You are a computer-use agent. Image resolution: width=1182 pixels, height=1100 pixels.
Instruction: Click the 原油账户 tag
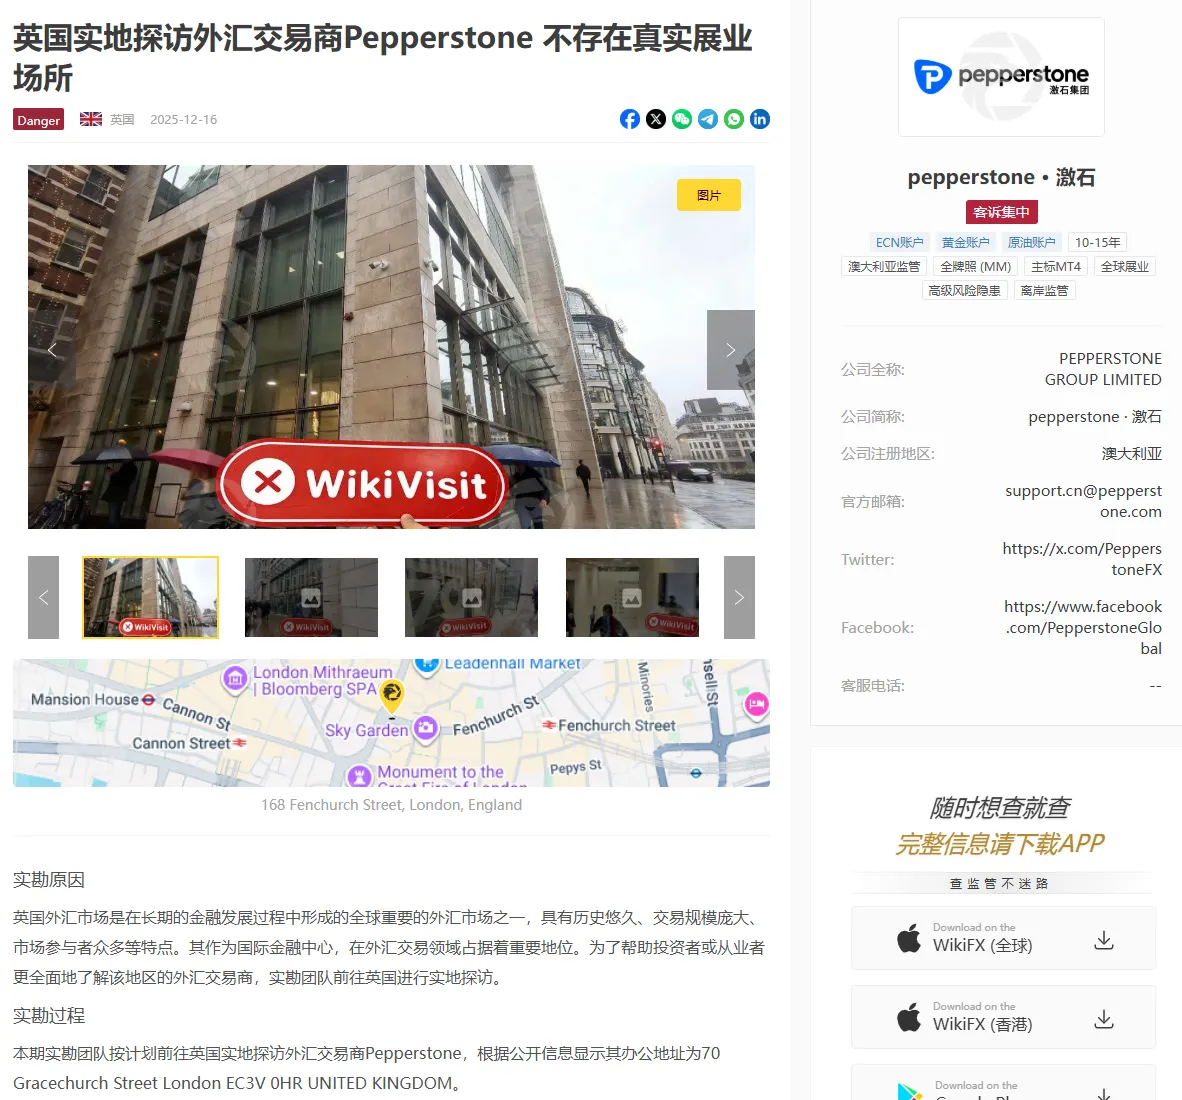tap(1031, 242)
